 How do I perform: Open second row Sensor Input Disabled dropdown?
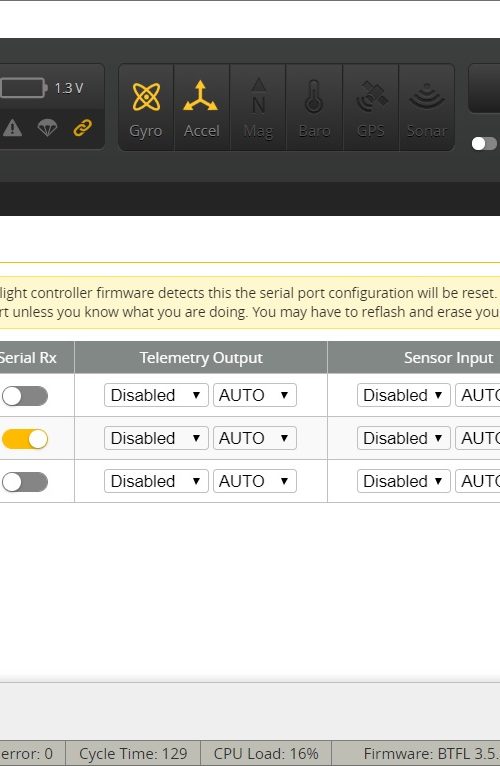404,438
